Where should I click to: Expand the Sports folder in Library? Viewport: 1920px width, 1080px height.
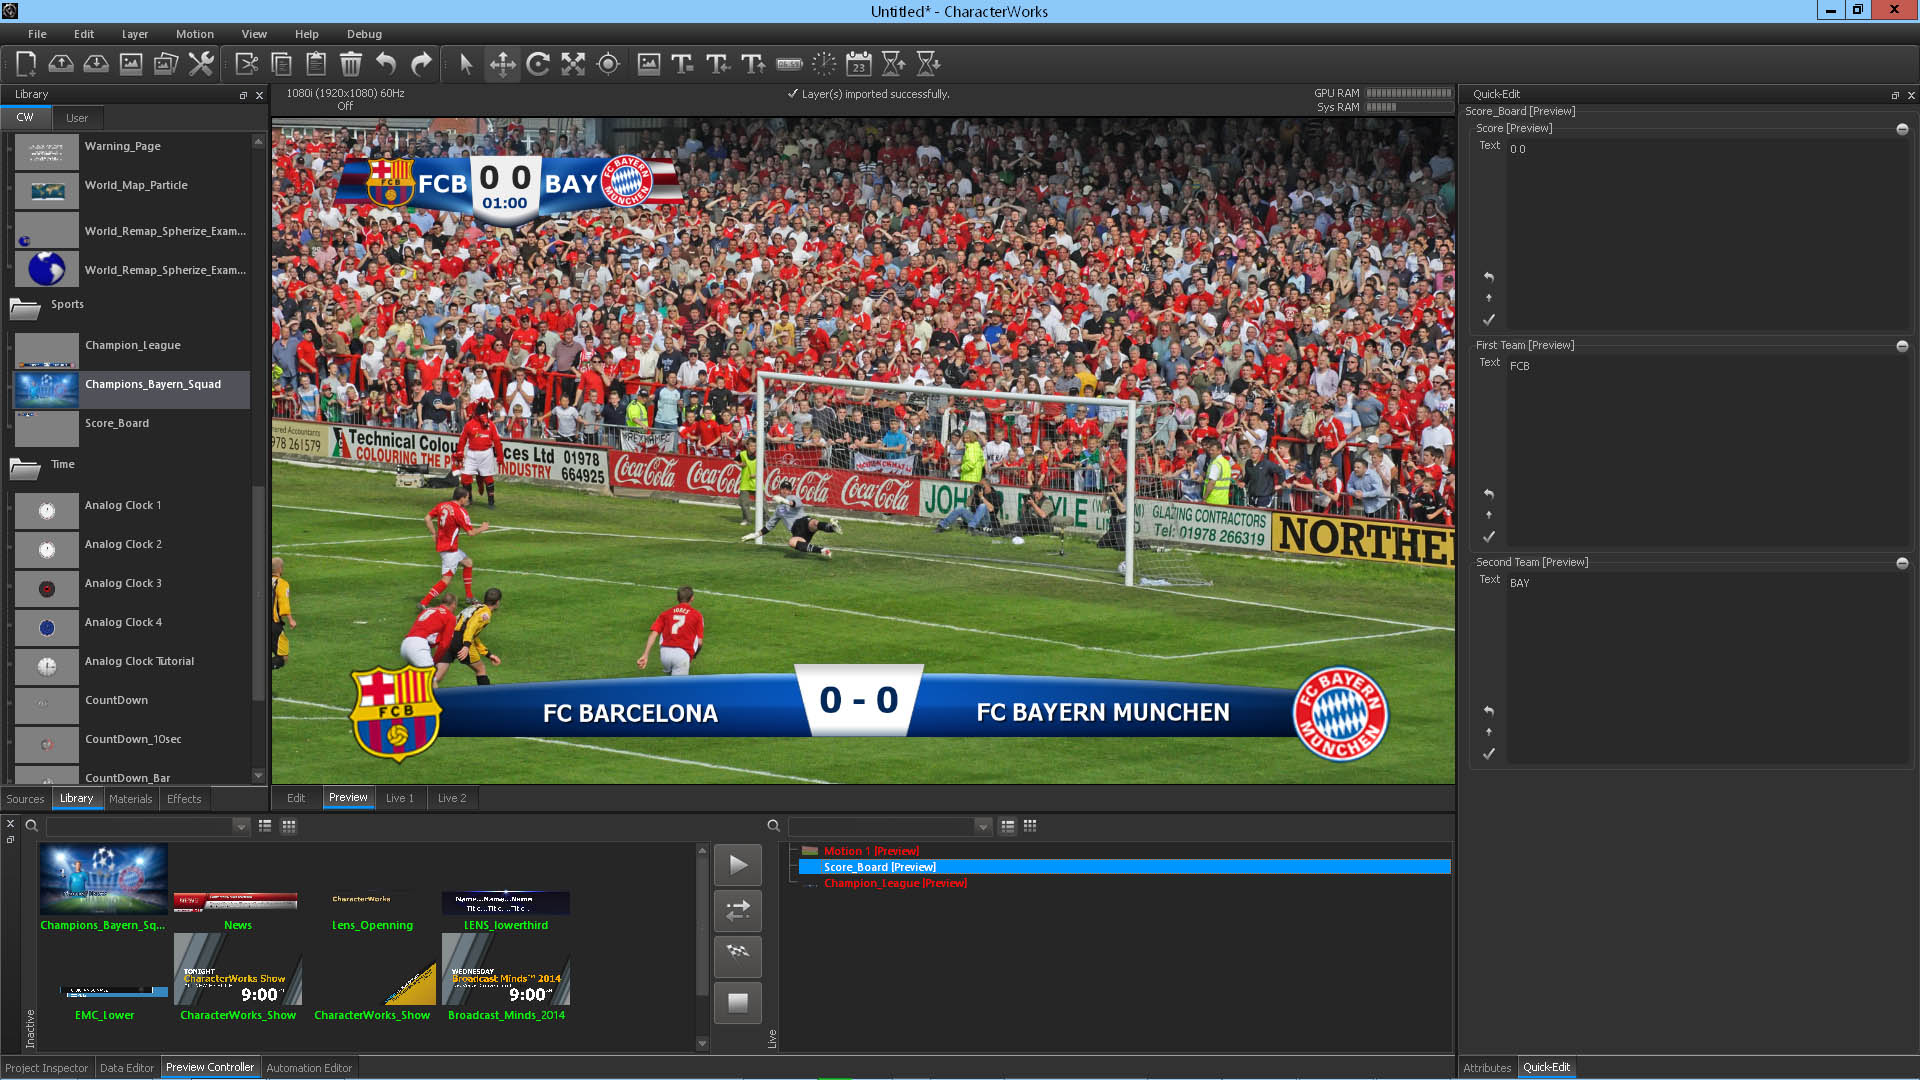pyautogui.click(x=25, y=306)
